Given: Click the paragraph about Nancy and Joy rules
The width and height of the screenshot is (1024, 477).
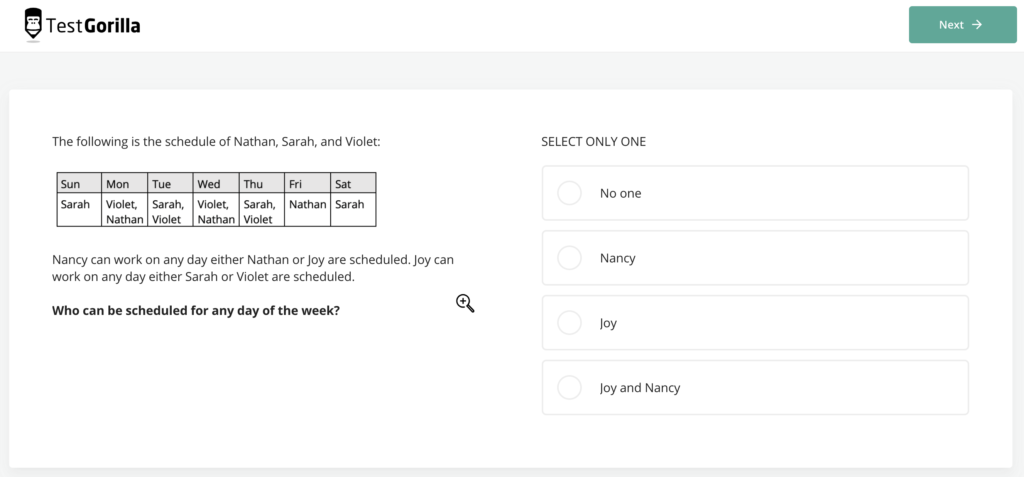Looking at the screenshot, I should pyautogui.click(x=252, y=268).
